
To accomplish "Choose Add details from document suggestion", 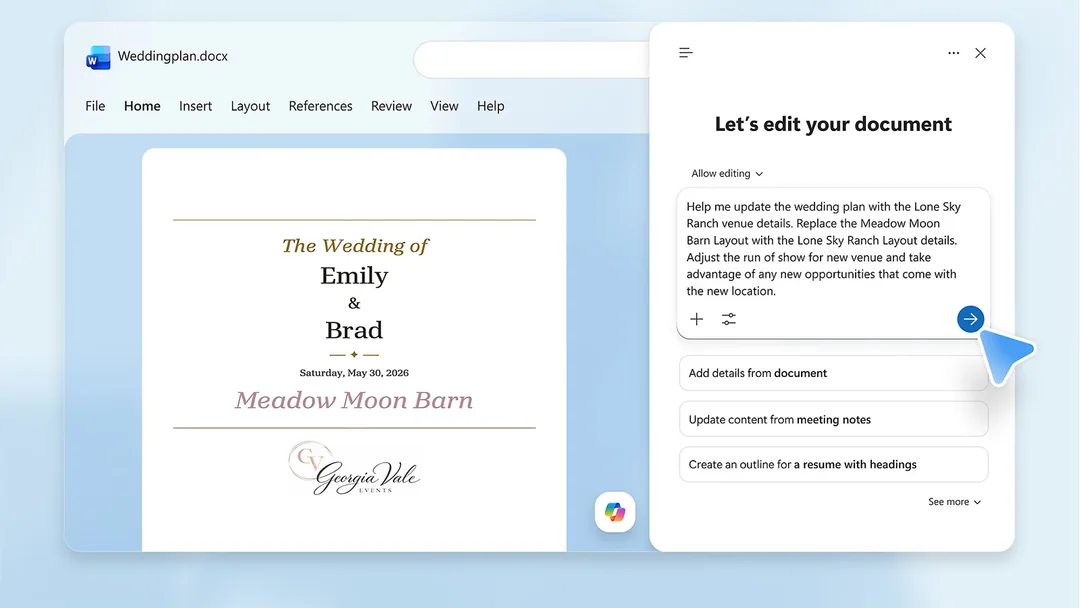I will pos(833,373).
